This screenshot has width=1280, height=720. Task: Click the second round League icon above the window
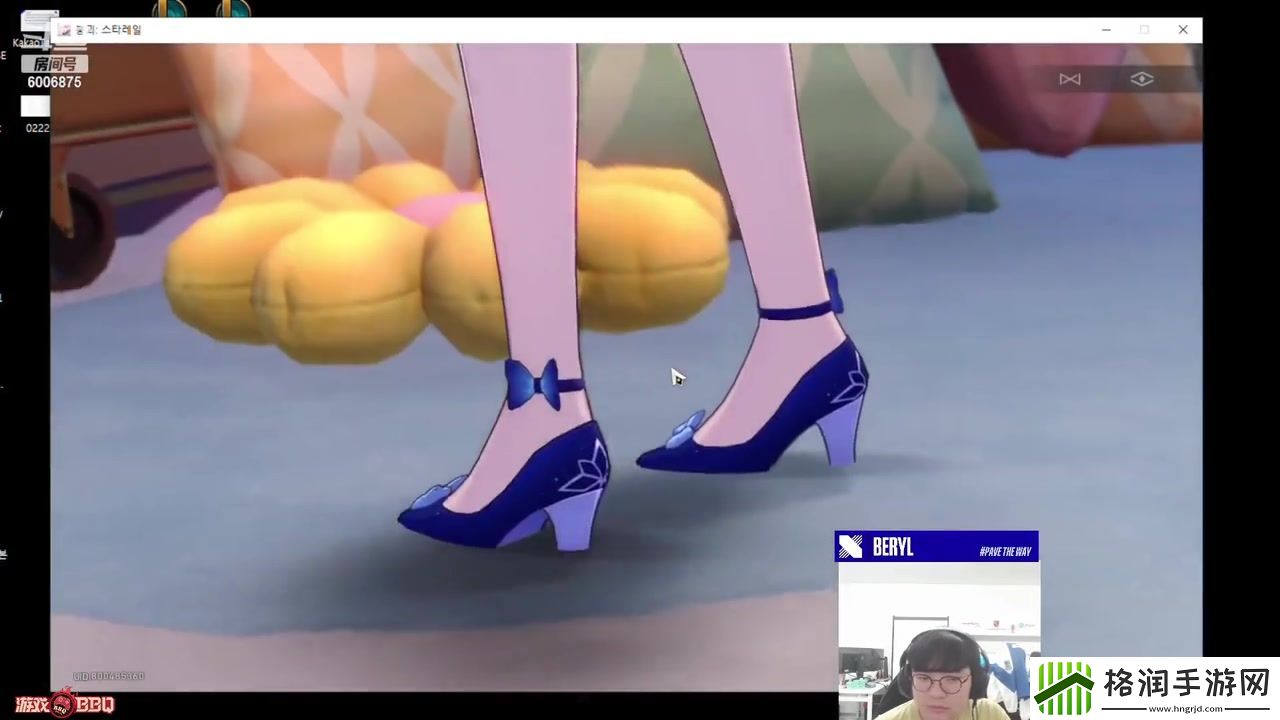pos(233,9)
